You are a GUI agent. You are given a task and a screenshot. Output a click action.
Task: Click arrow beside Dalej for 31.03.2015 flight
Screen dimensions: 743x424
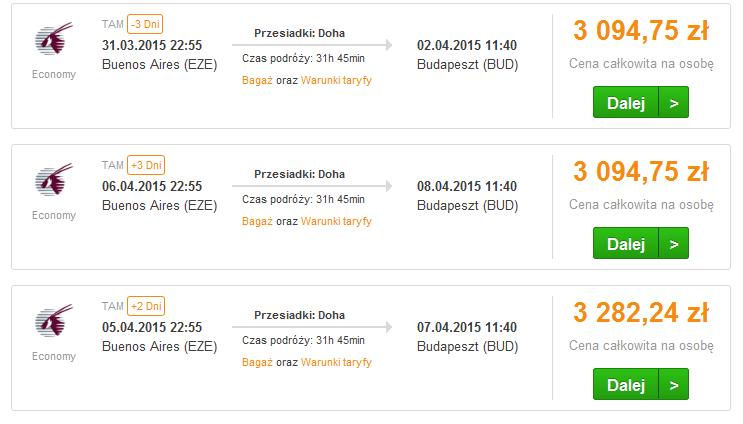[x=673, y=102]
